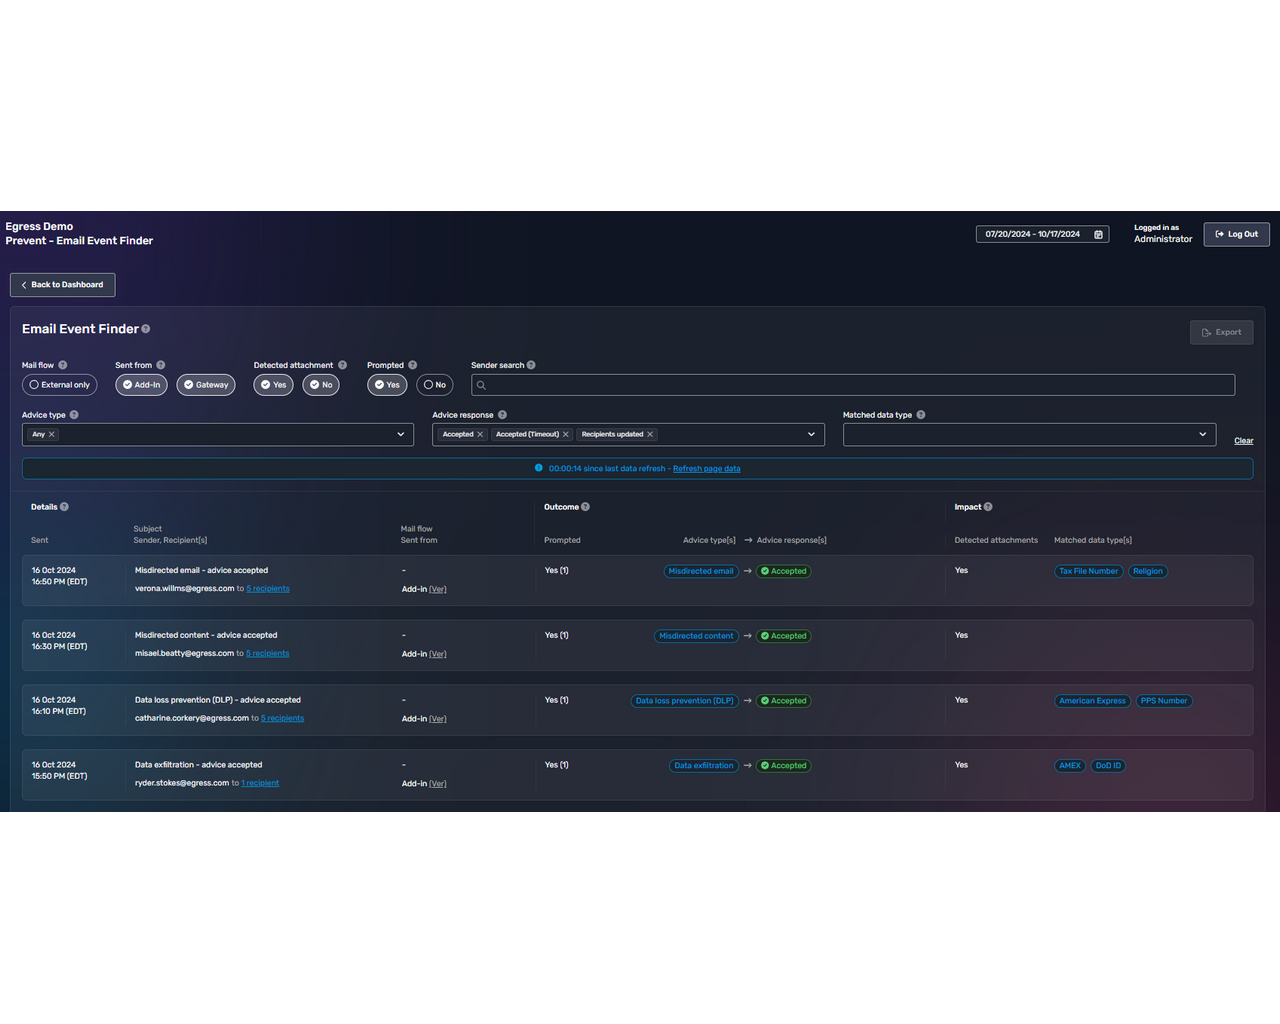Viewport: 1280px width, 1024px height.
Task: Click help icon beside Detected attachment
Action: [342, 365]
